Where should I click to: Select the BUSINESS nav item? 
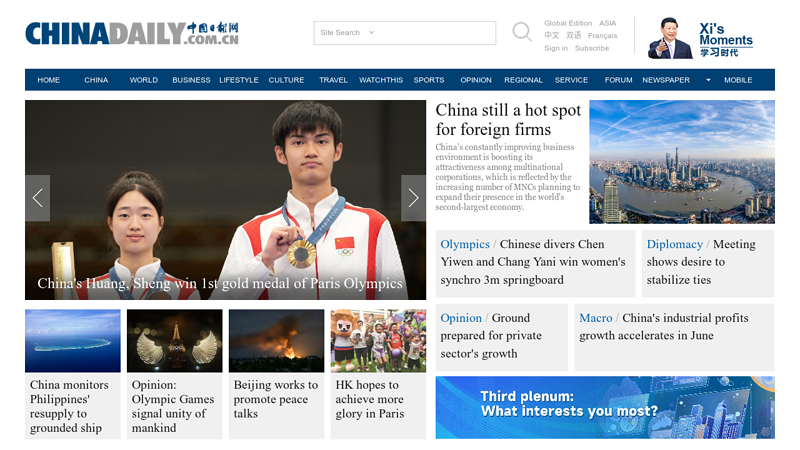[191, 80]
